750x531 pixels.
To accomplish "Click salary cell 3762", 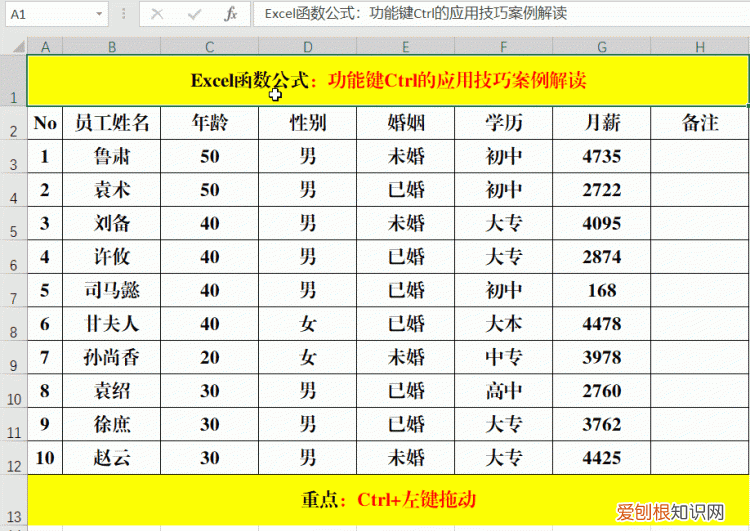I will pyautogui.click(x=602, y=424).
